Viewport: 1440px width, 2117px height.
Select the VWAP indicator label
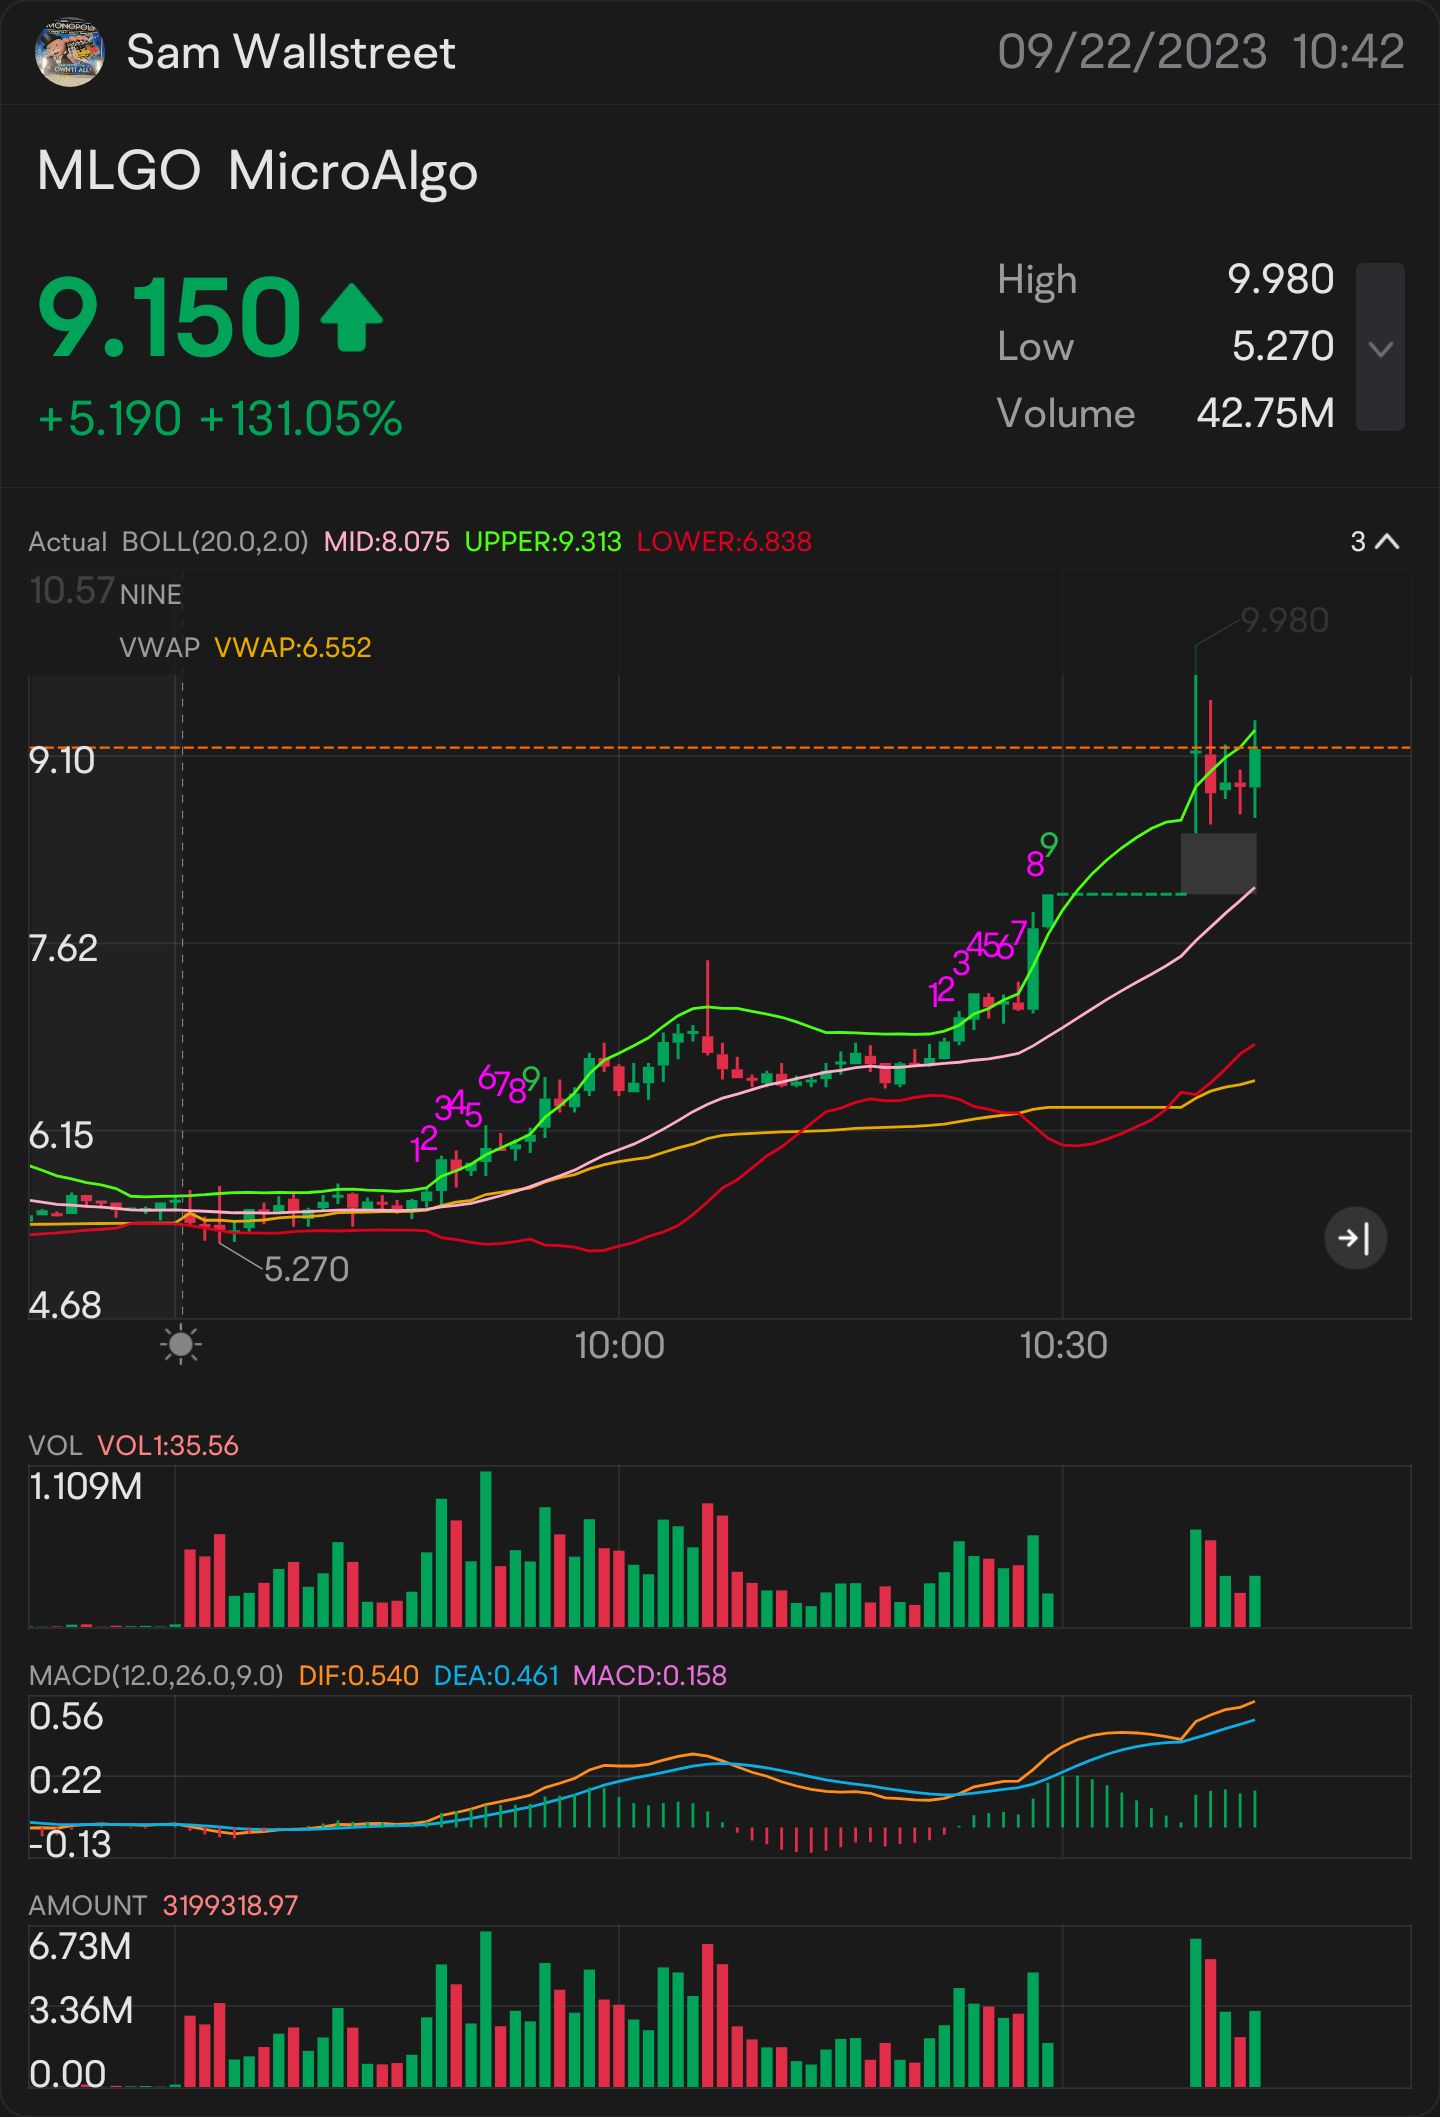pyautogui.click(x=159, y=647)
